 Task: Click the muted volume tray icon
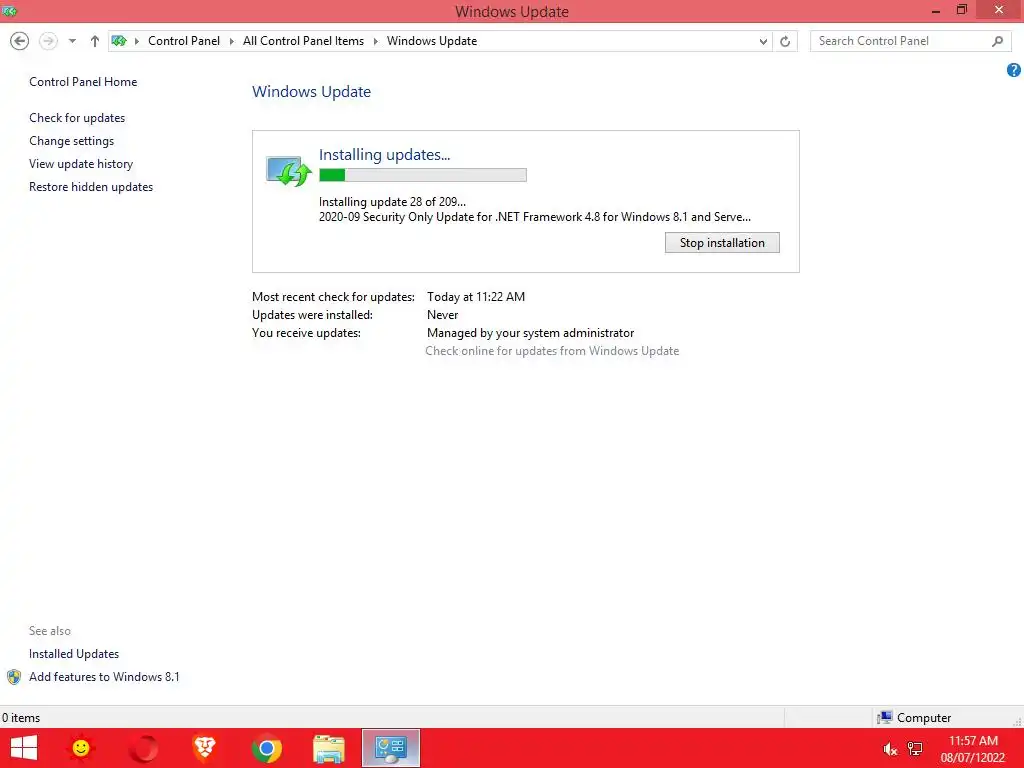coord(890,749)
